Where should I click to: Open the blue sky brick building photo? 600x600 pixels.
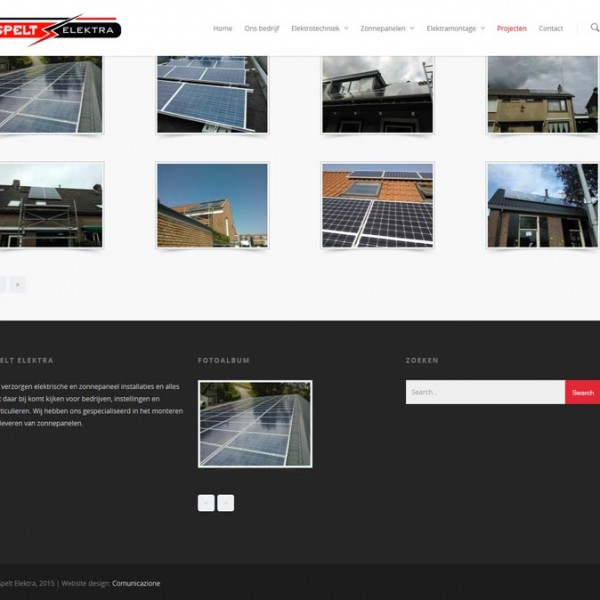[212, 206]
